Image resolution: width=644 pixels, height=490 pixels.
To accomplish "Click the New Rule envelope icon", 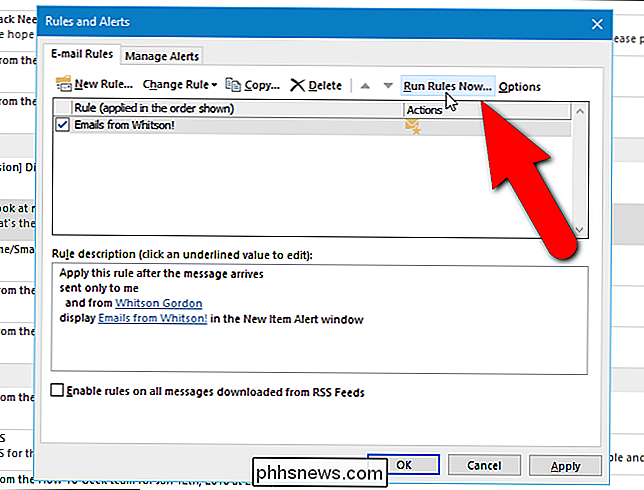I will tap(64, 86).
